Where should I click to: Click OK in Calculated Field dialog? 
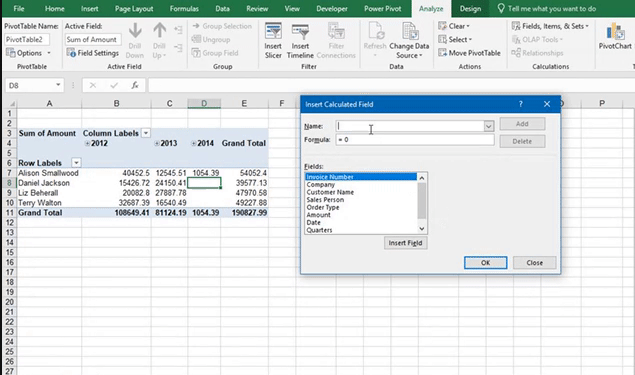click(x=486, y=263)
